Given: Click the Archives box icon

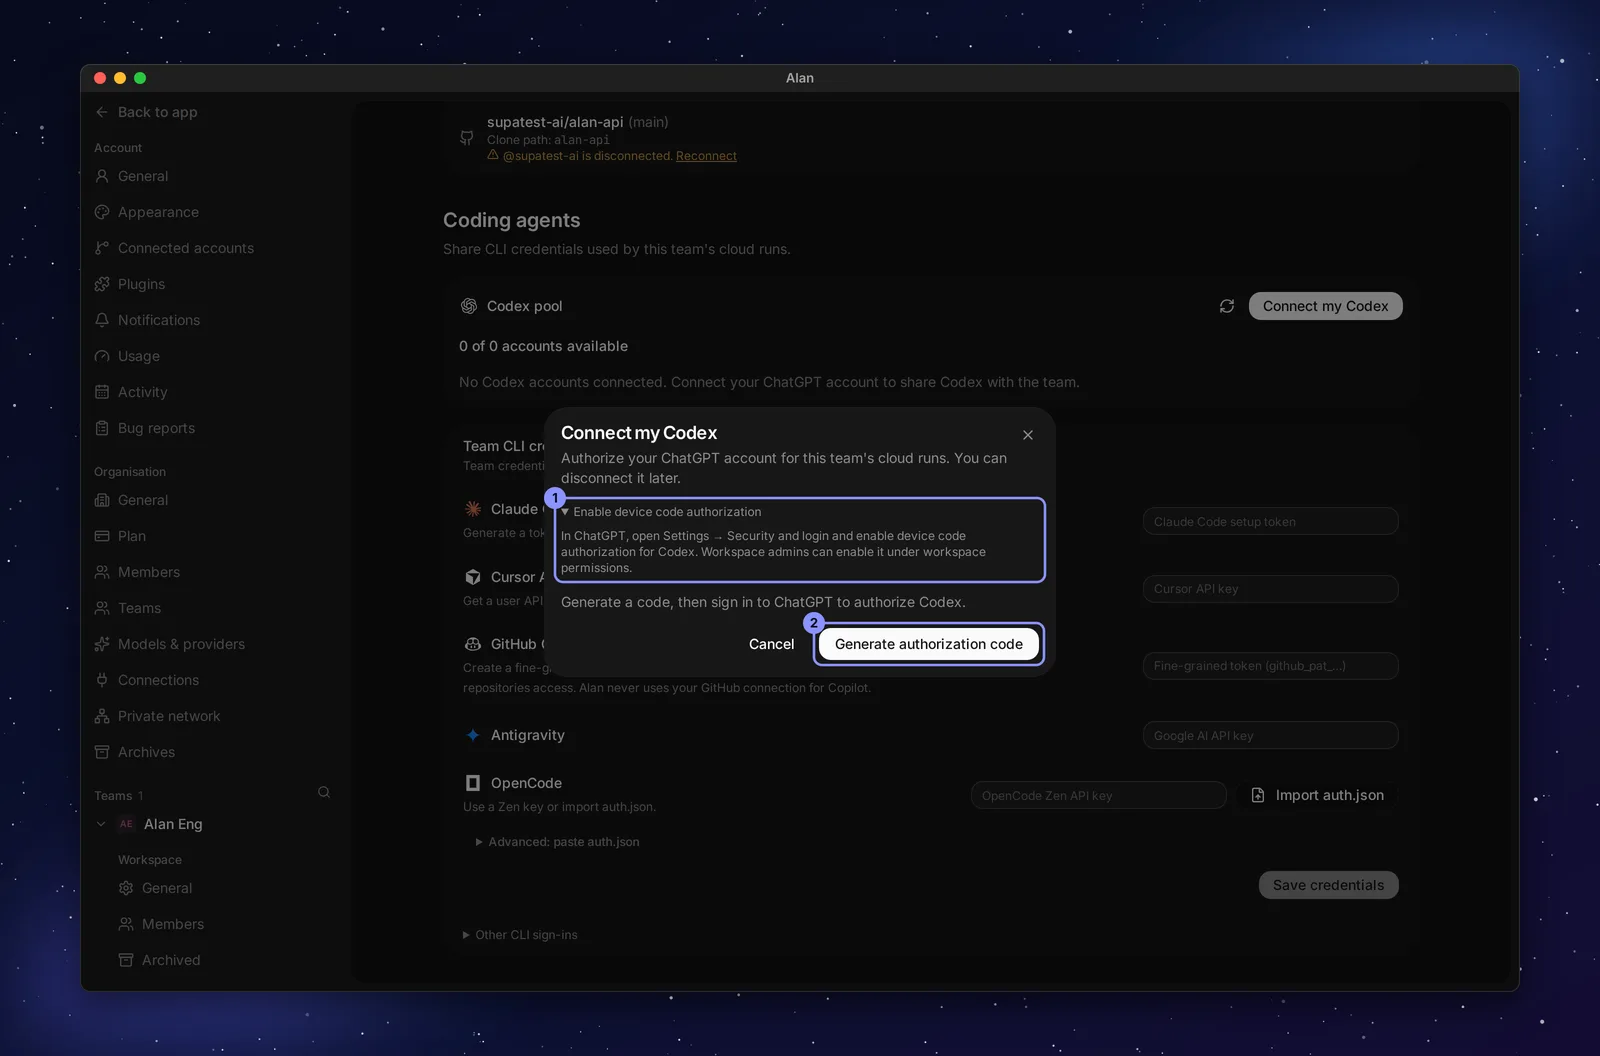Looking at the screenshot, I should click(102, 752).
